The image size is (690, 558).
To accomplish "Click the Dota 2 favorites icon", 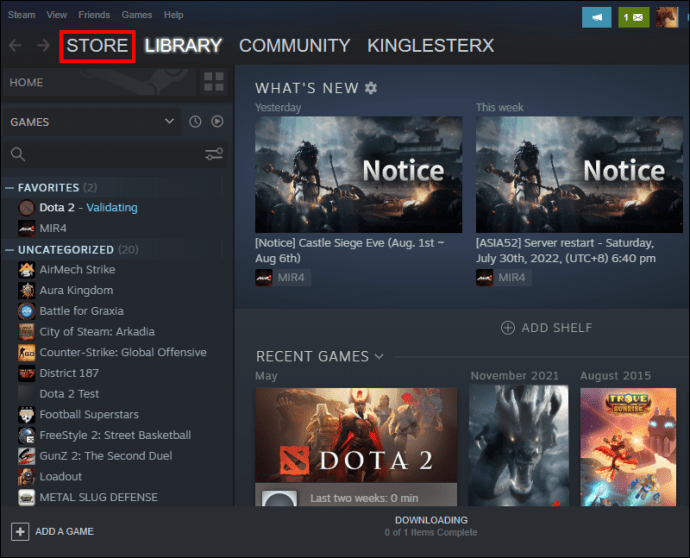I will (26, 208).
